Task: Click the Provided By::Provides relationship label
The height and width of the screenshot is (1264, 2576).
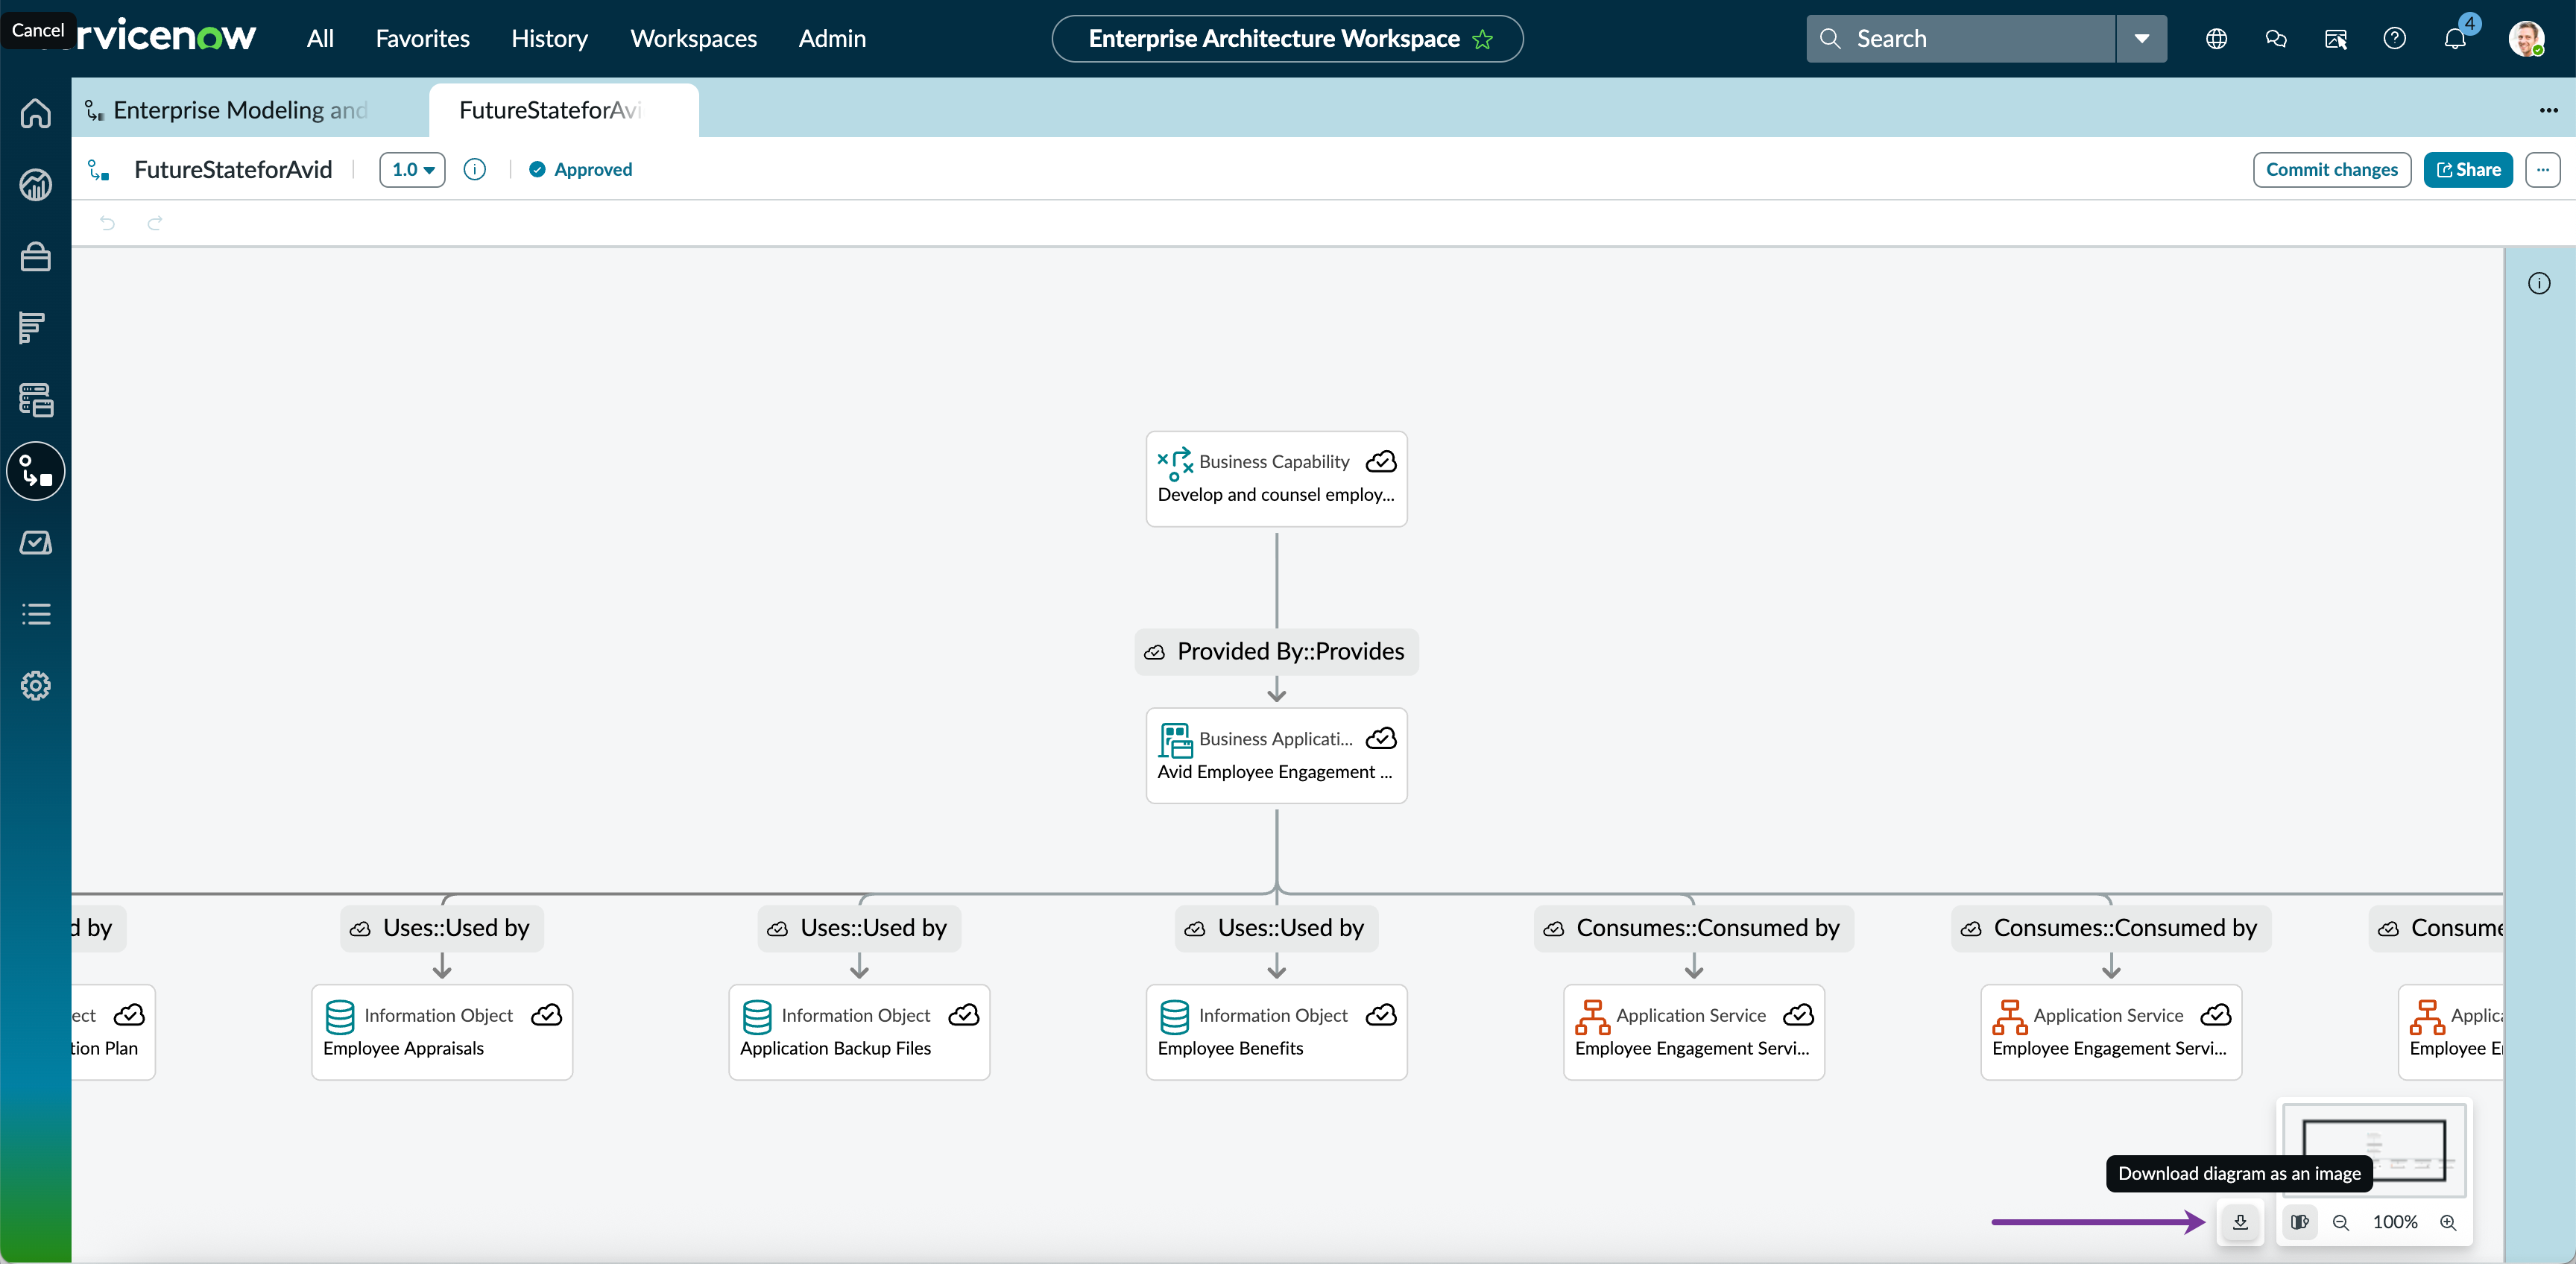Action: click(x=1276, y=652)
